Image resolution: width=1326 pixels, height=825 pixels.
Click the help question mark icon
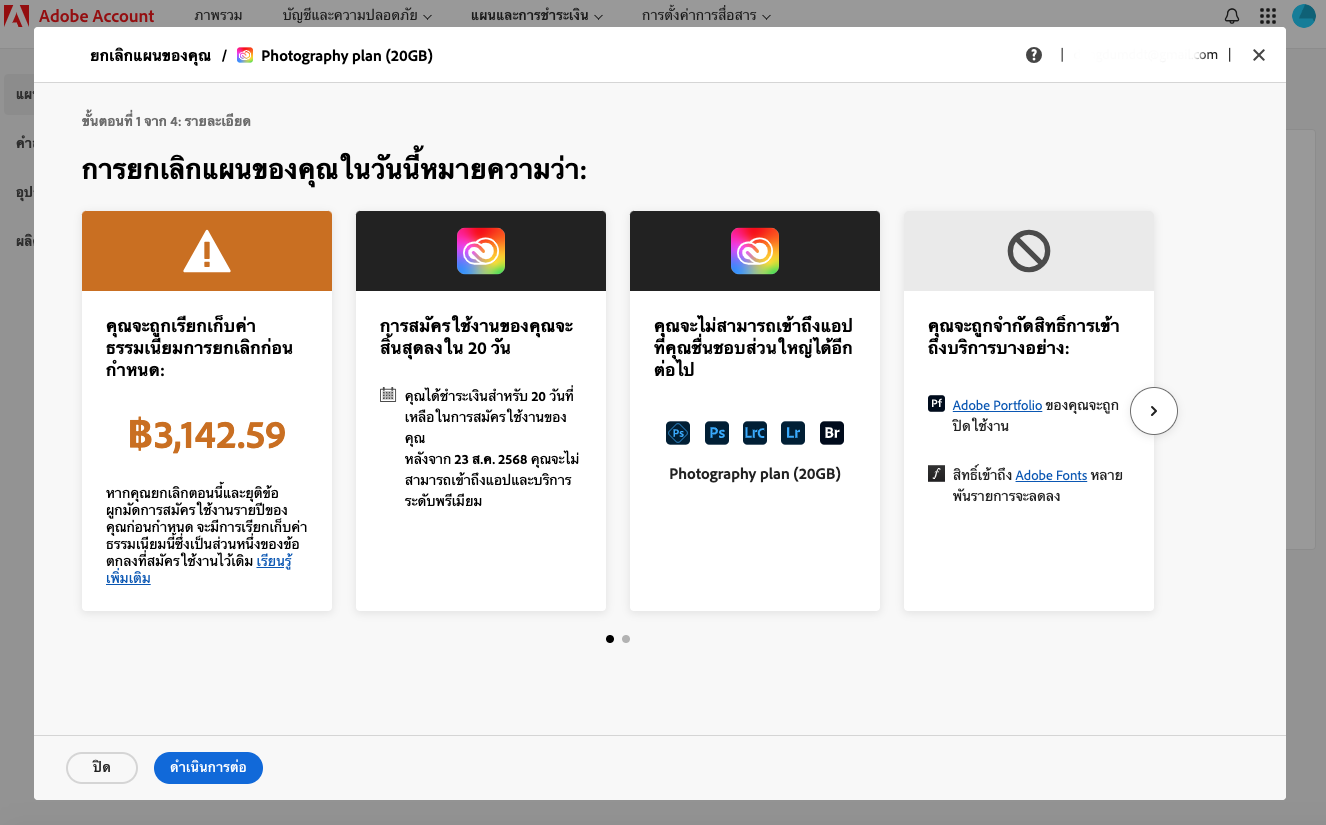[1034, 55]
